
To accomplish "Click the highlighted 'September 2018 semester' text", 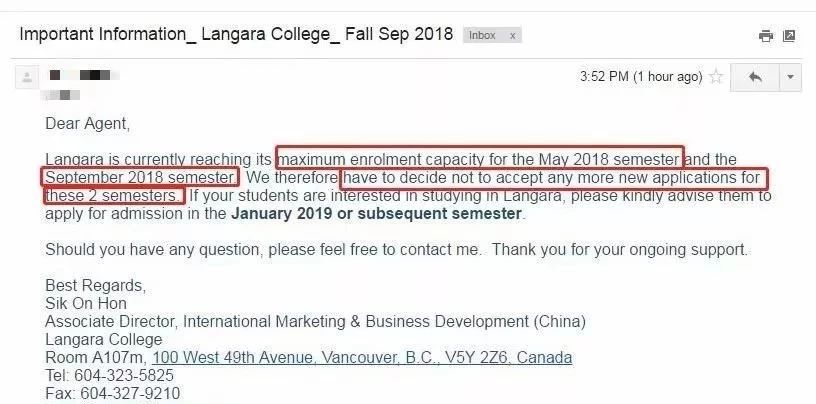I will coord(141,177).
